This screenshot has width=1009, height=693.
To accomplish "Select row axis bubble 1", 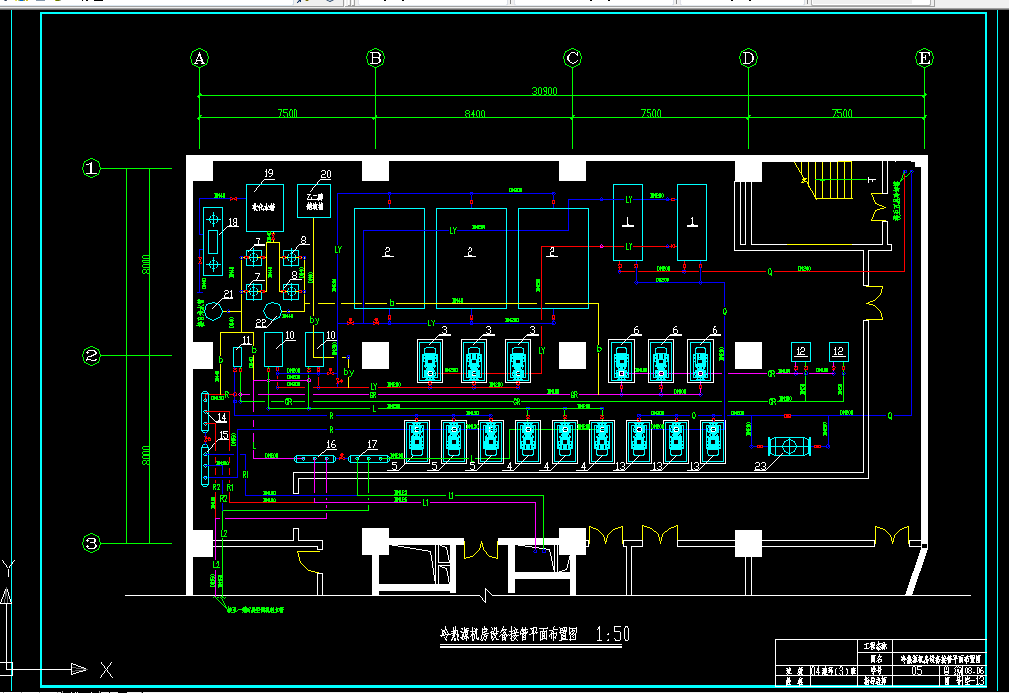I will (x=91, y=169).
